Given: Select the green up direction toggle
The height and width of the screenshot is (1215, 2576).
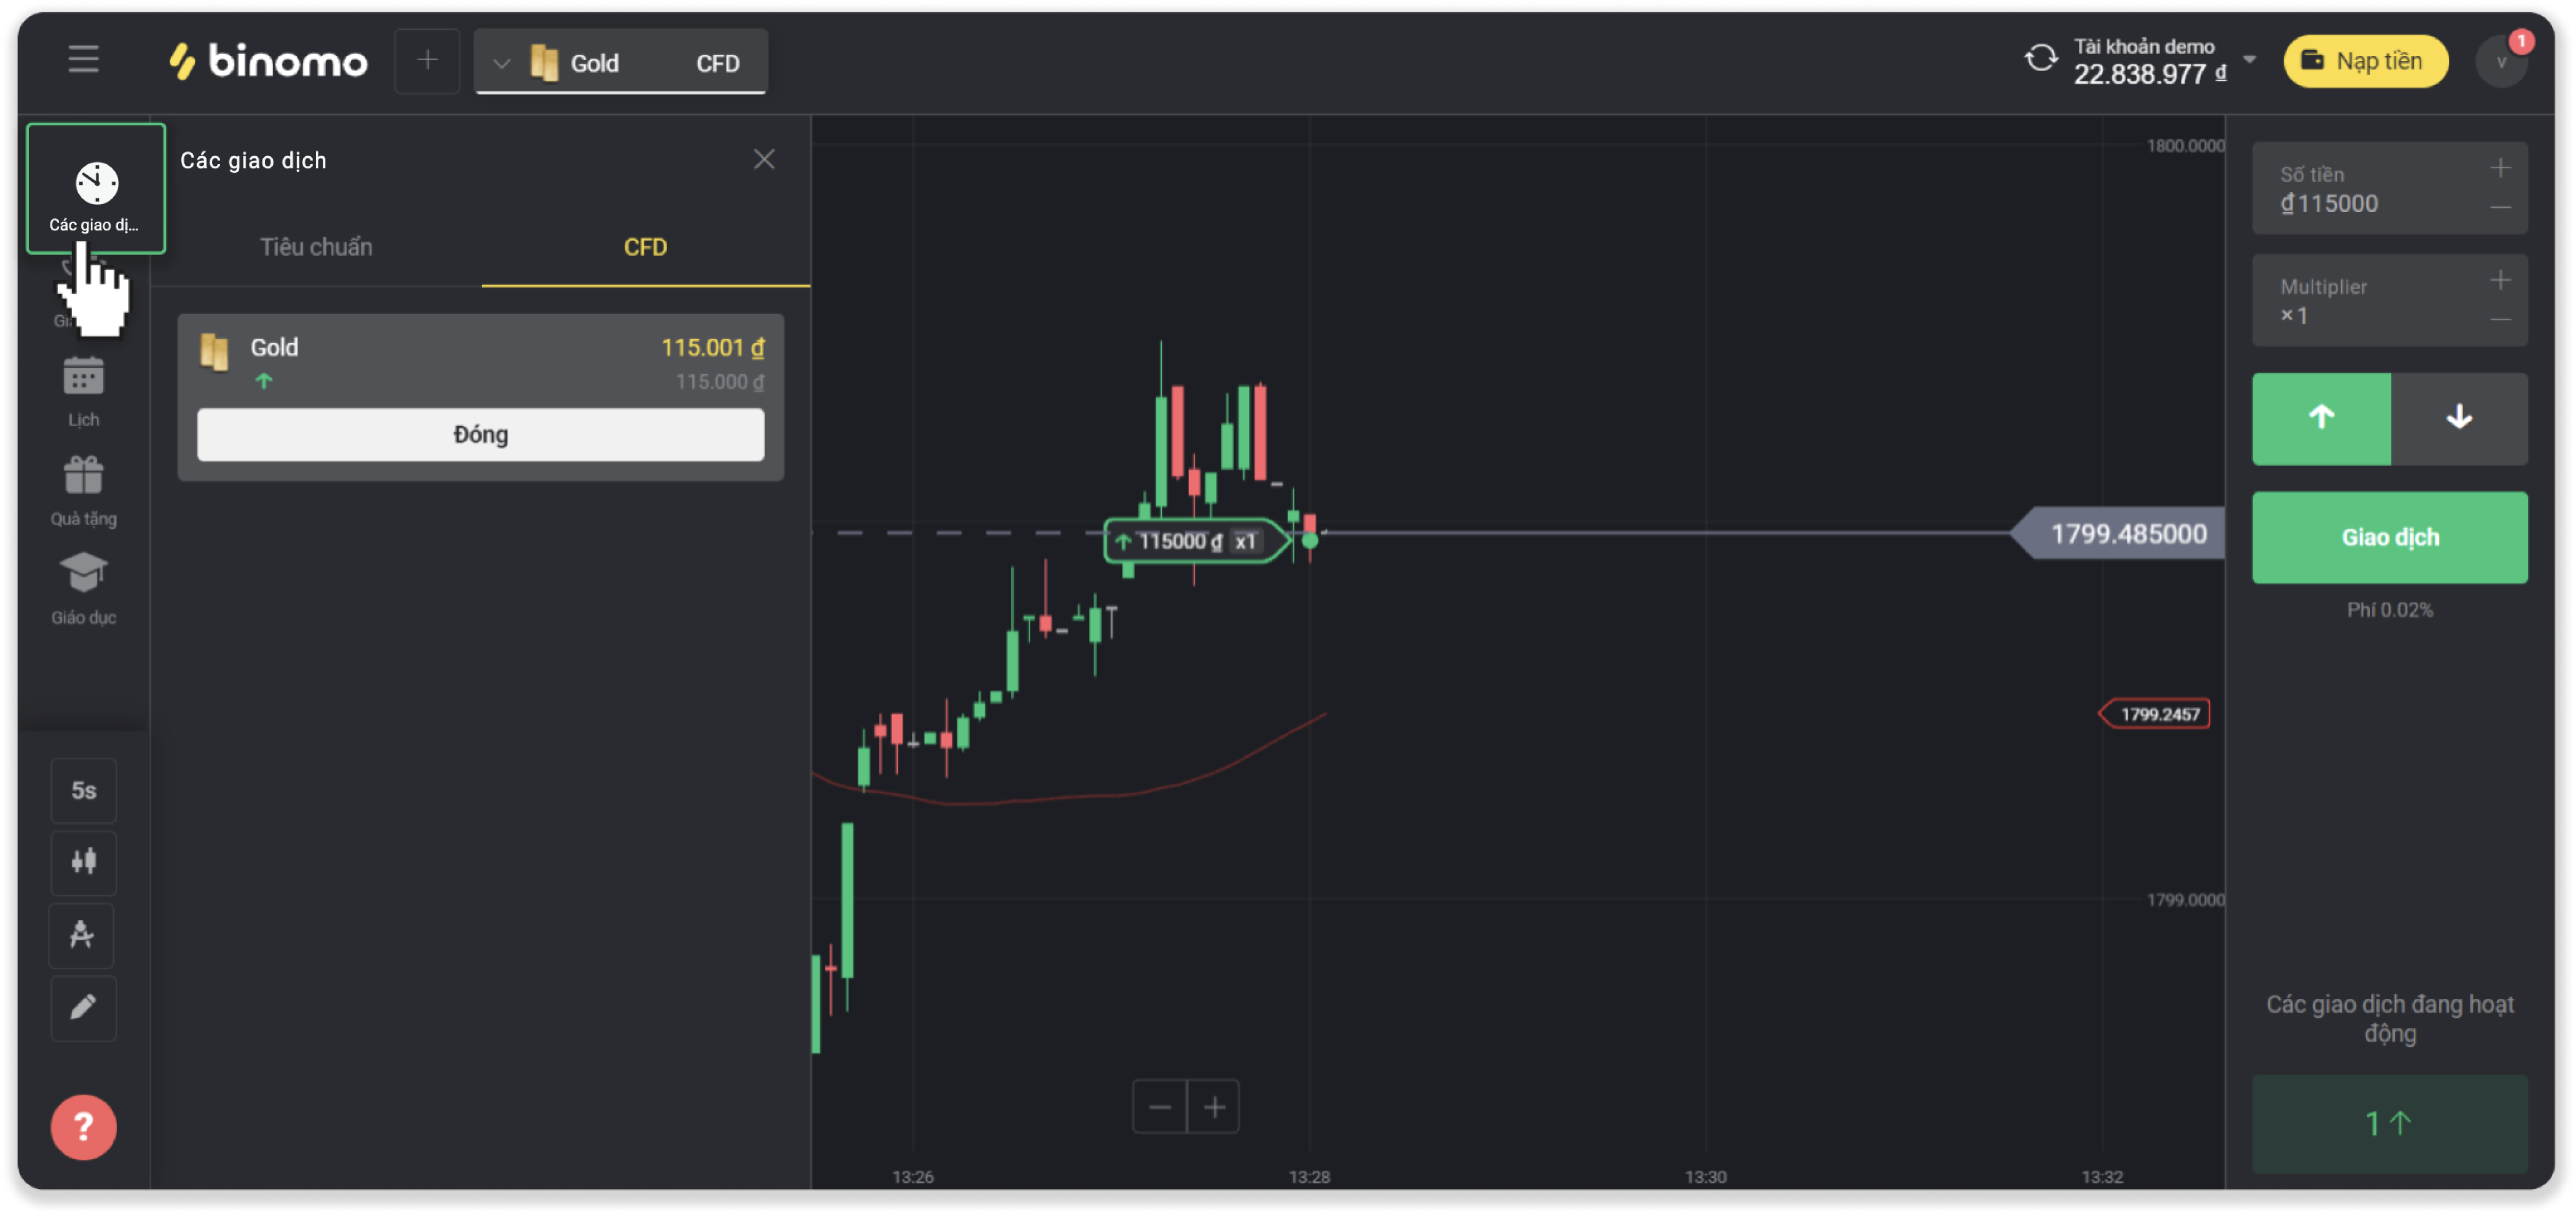Looking at the screenshot, I should coord(2320,418).
